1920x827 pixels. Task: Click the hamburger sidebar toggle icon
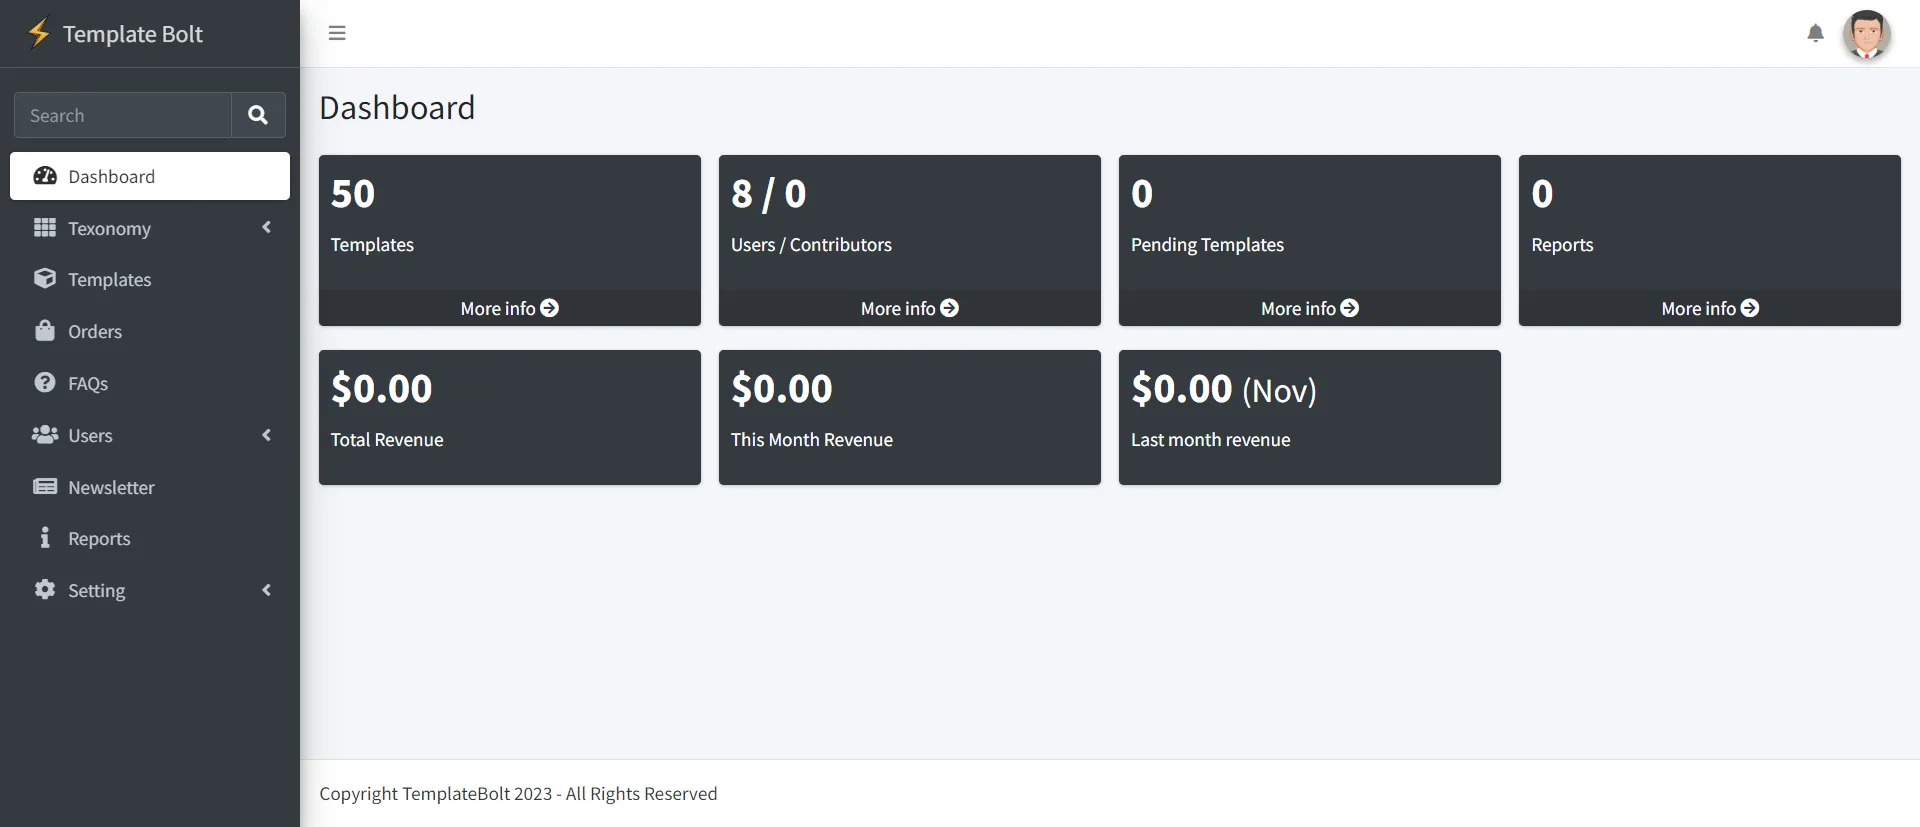point(337,33)
